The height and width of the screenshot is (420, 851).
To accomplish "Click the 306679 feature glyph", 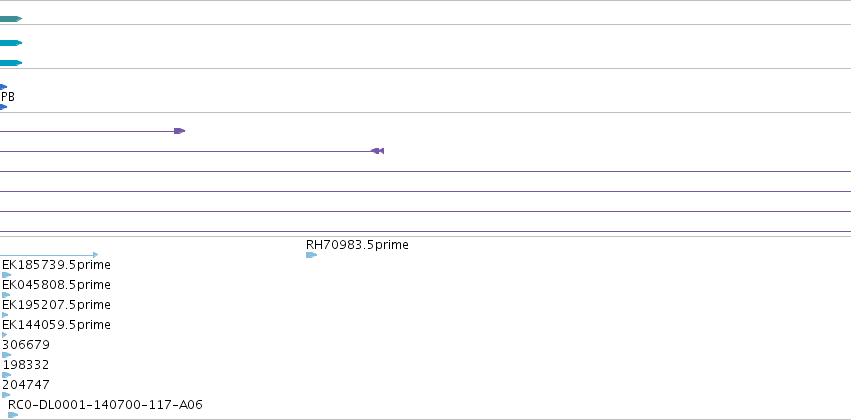I will [x=7, y=355].
